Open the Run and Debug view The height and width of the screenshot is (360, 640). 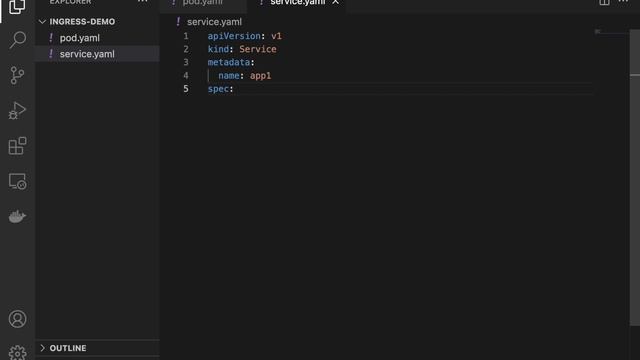click(x=17, y=111)
